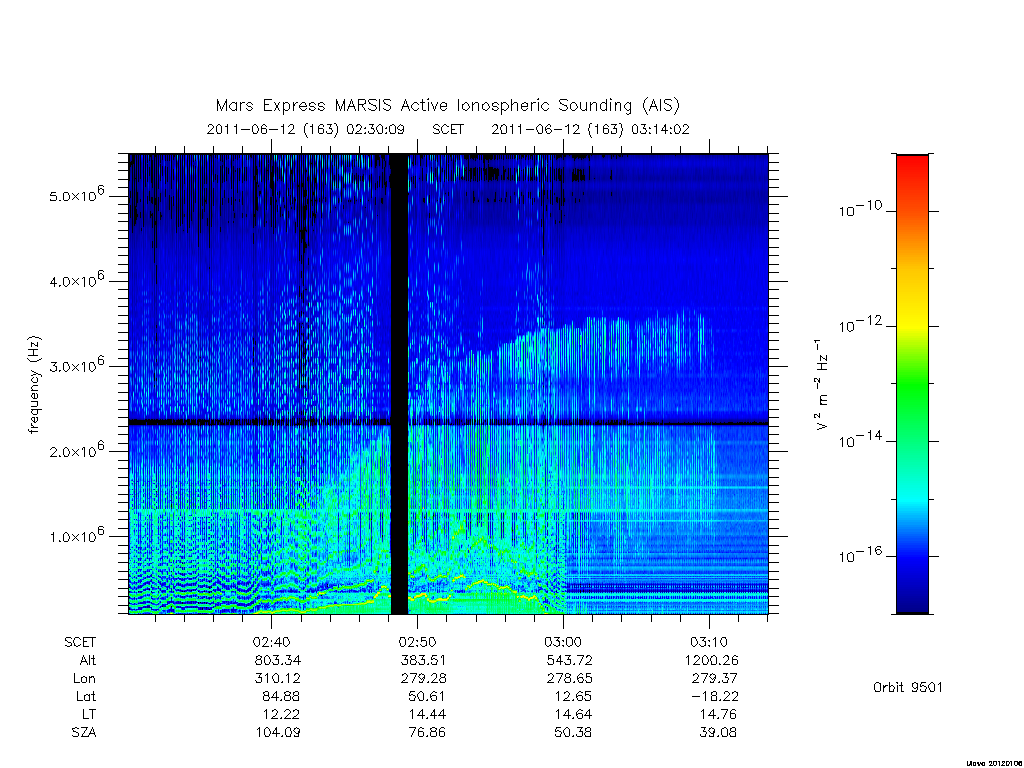
Task: Click local time value 12.22
Action: (x=281, y=714)
